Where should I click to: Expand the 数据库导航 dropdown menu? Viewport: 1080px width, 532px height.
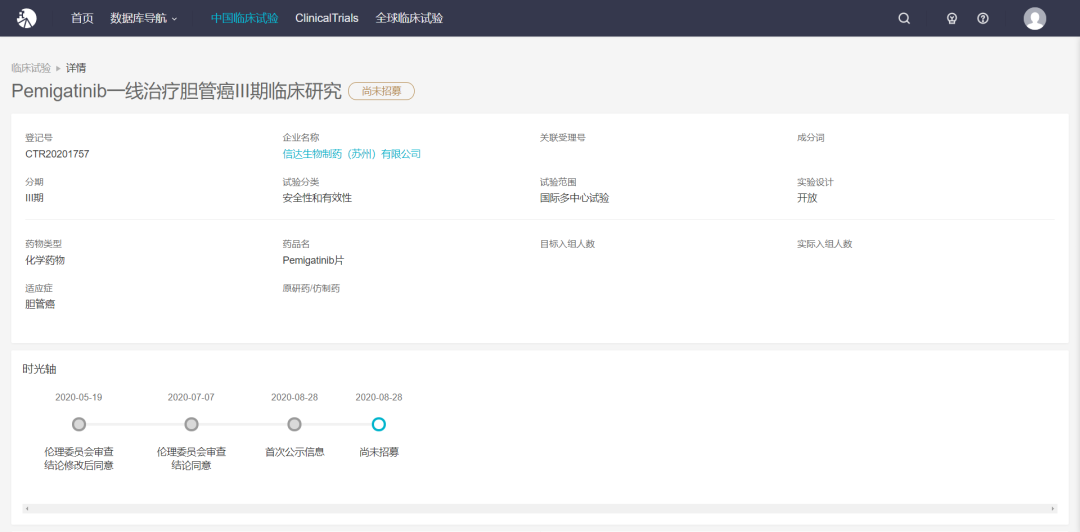[143, 19]
